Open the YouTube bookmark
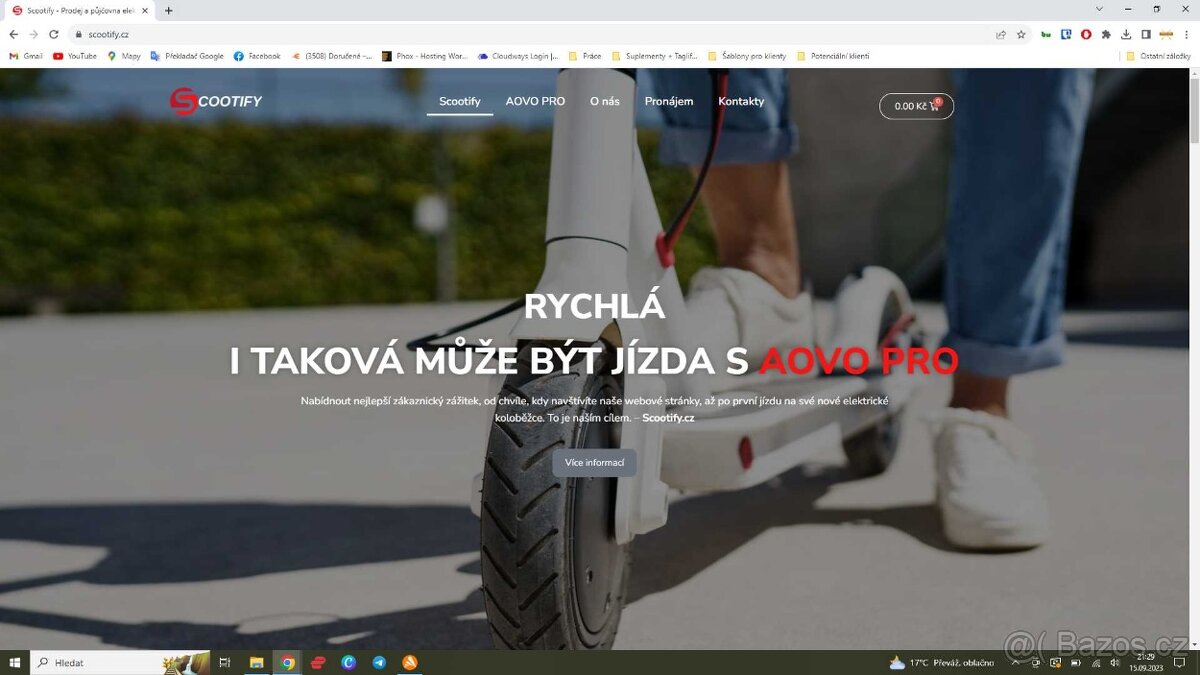The width and height of the screenshot is (1200, 675). pyautogui.click(x=75, y=56)
